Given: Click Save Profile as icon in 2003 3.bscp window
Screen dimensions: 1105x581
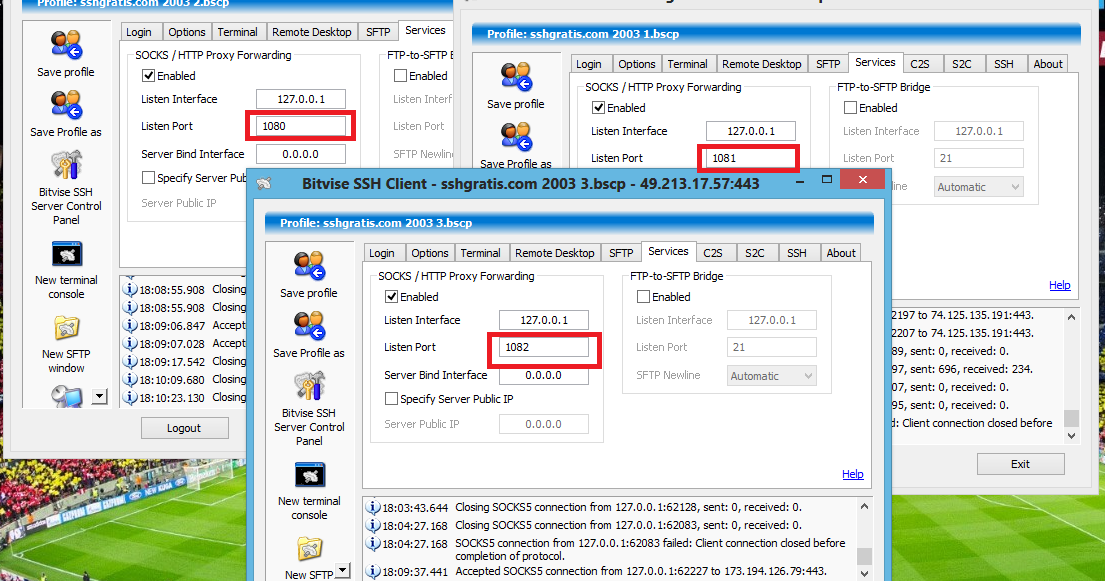Looking at the screenshot, I should pos(309,326).
